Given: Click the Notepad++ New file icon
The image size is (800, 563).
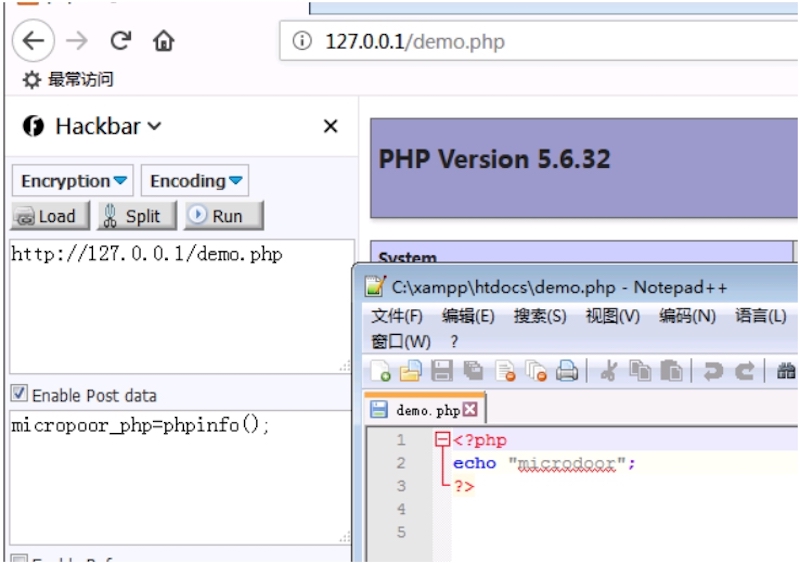Looking at the screenshot, I should tap(381, 372).
